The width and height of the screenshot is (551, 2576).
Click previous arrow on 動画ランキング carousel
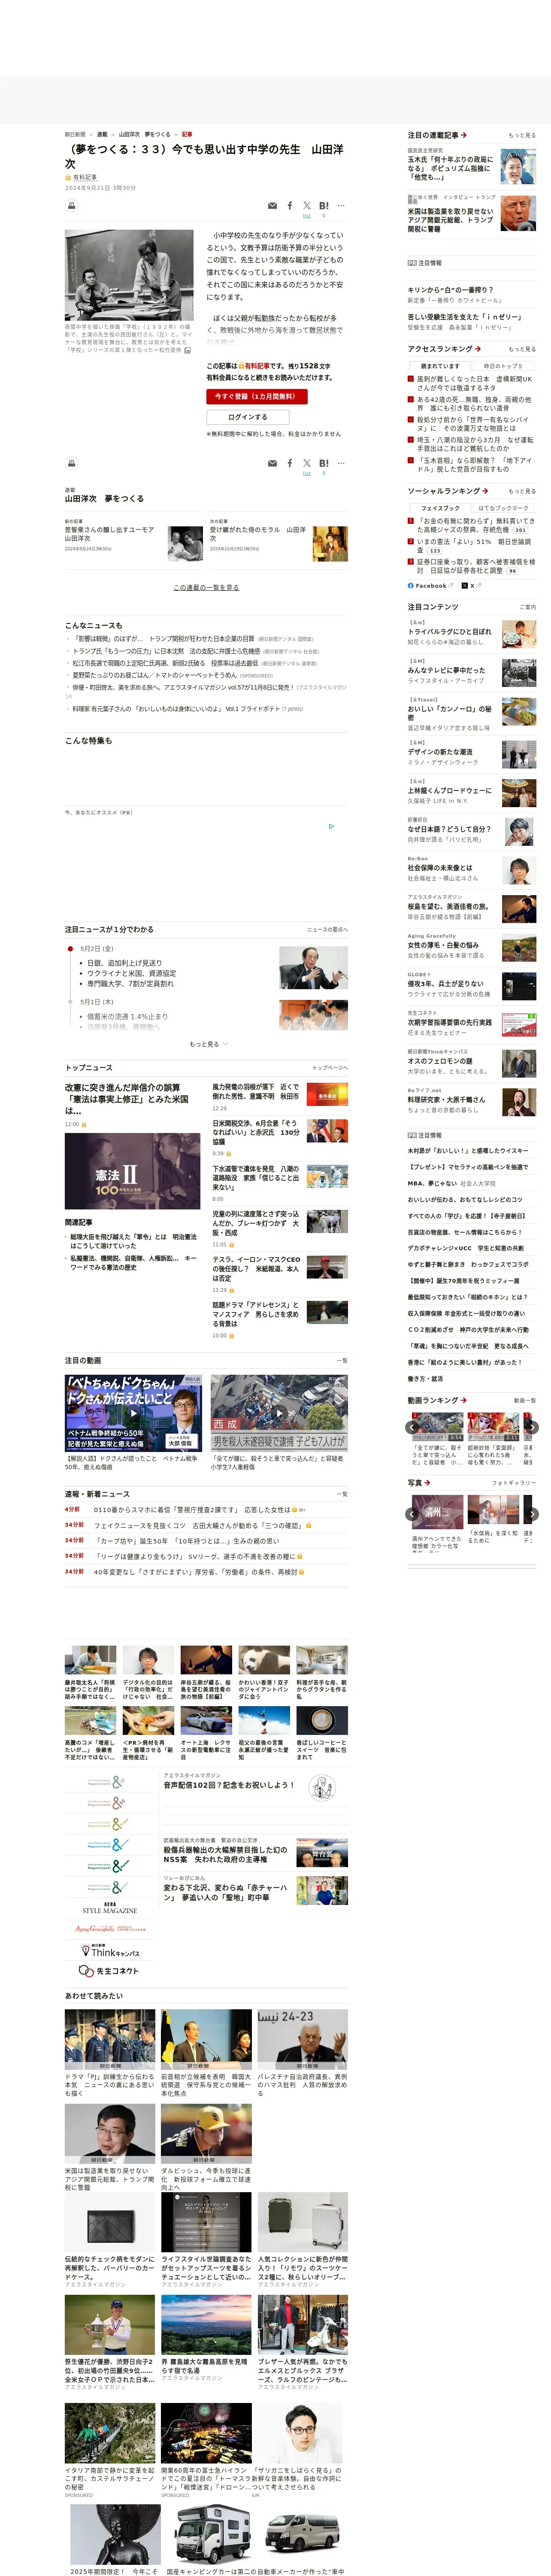coord(412,1427)
